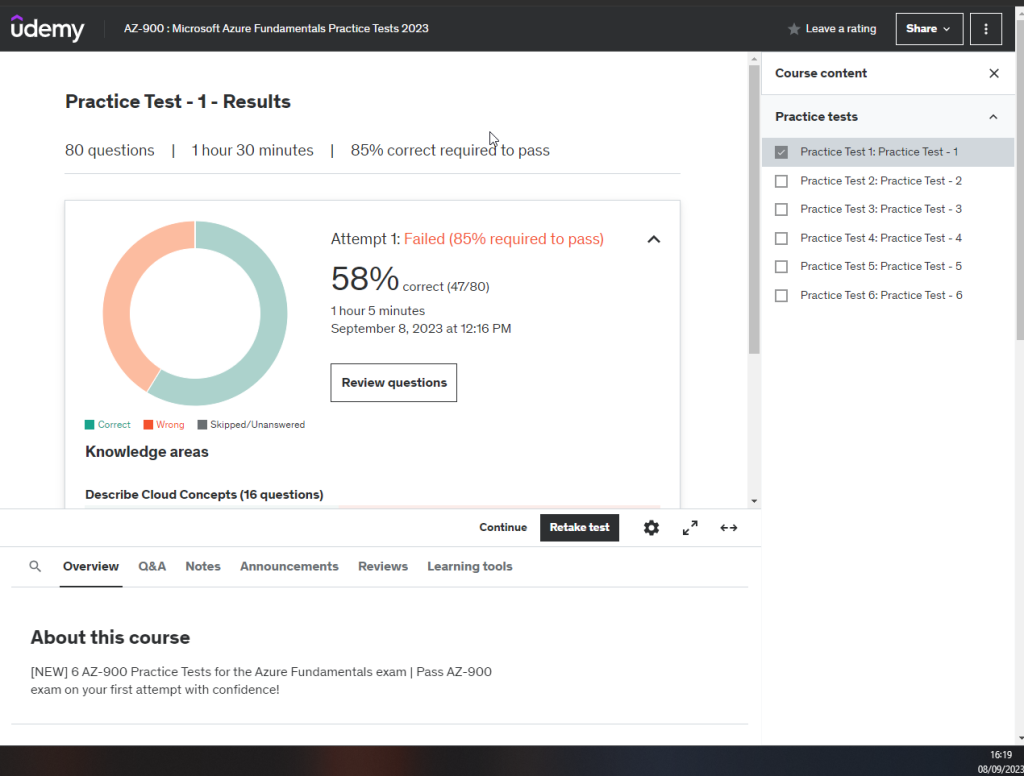Toggle expanded view with the horizontal arrows icon
This screenshot has width=1024, height=776.
729,528
